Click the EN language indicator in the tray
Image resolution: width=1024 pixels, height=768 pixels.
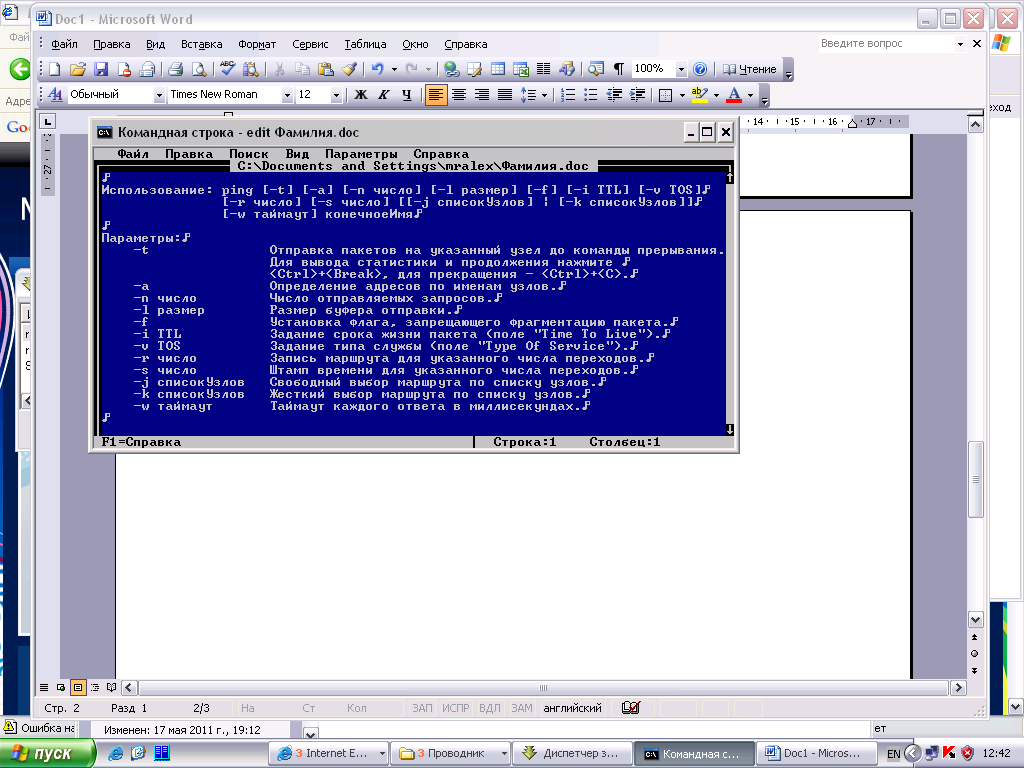[893, 754]
